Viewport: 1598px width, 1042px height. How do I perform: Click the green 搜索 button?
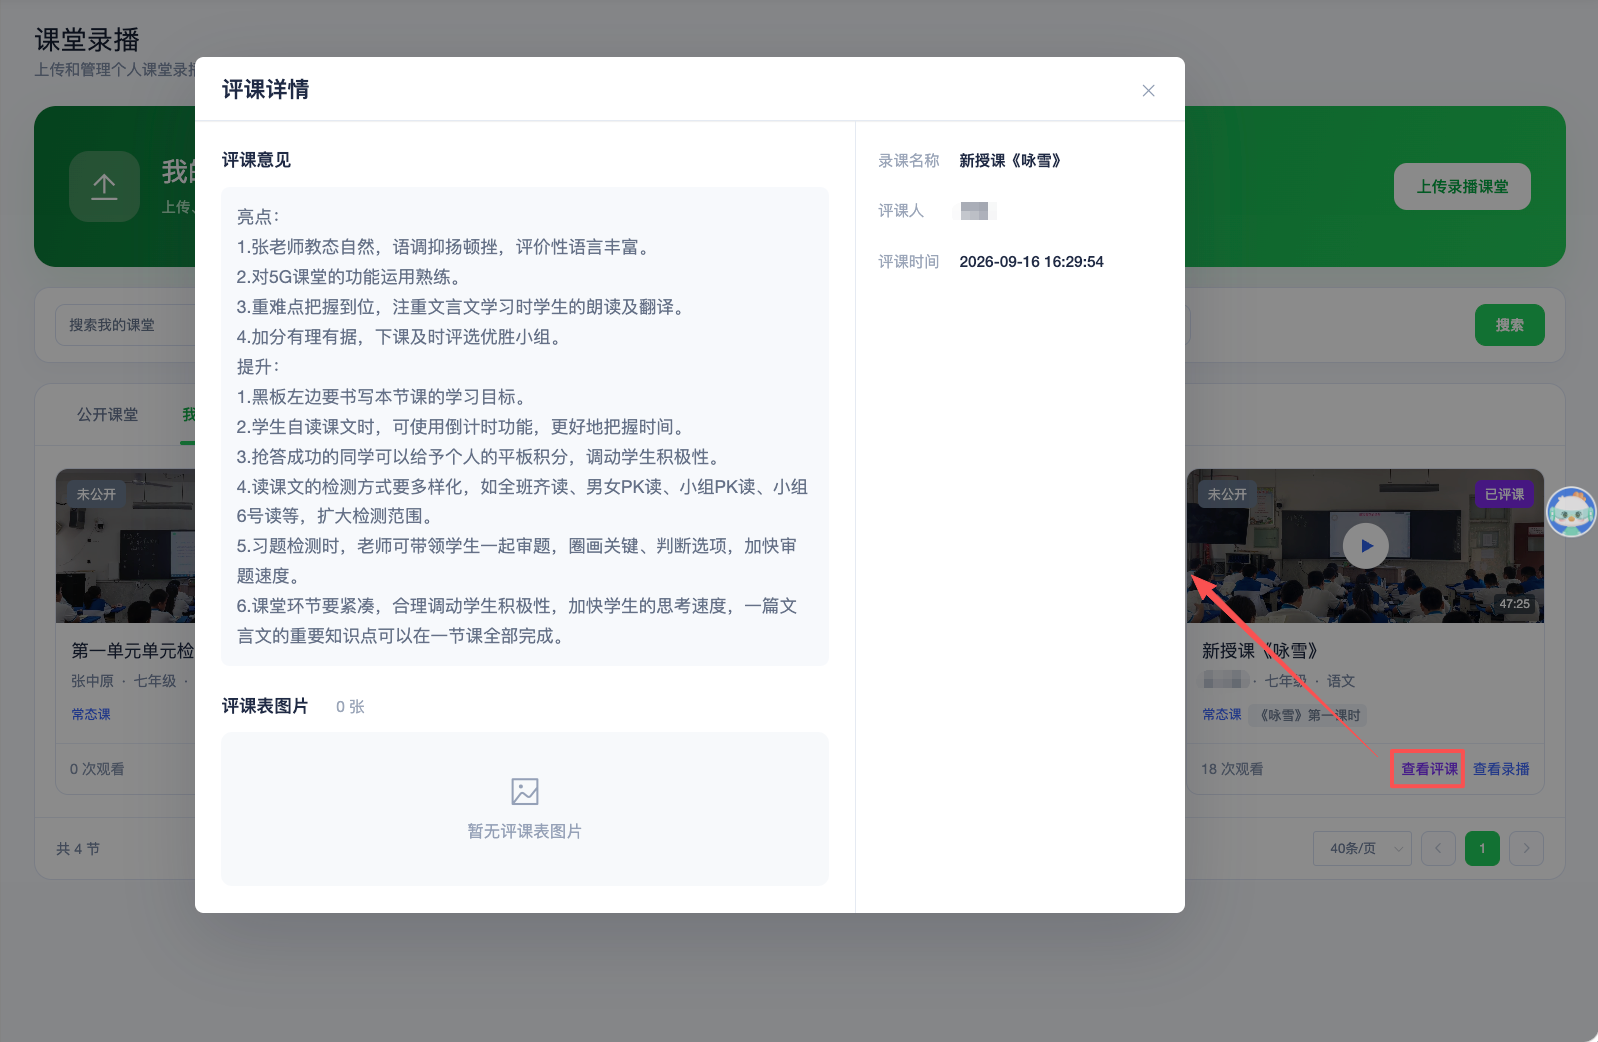1509,325
